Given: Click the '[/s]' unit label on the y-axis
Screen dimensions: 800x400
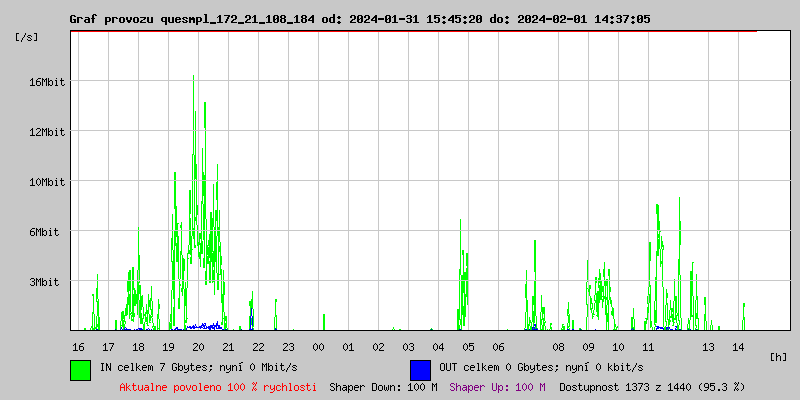Looking at the screenshot, I should coord(28,37).
